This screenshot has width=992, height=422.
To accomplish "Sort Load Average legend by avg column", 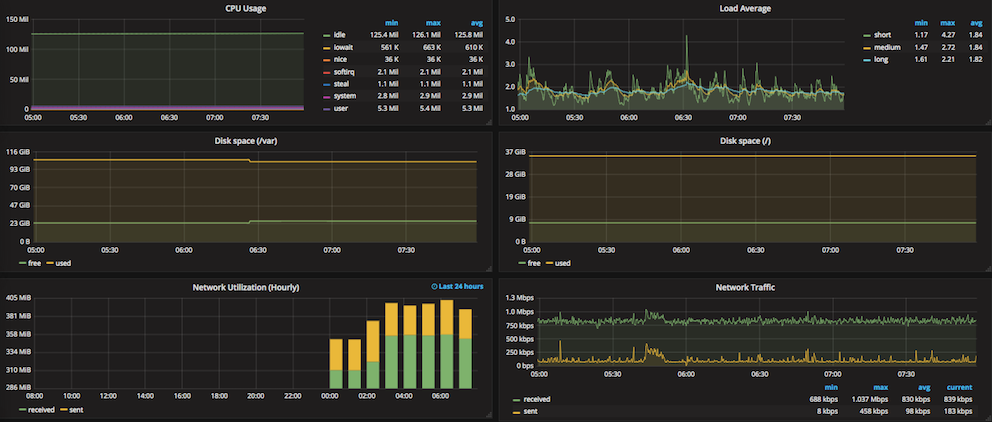I will click(x=976, y=23).
